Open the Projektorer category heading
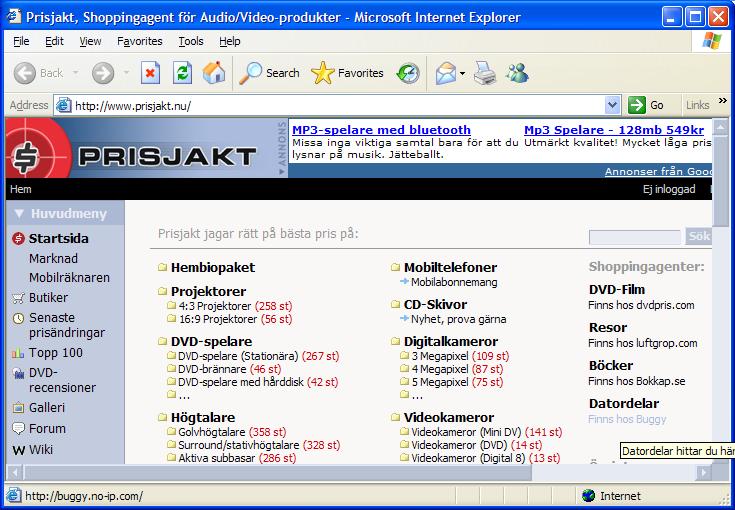Viewport: 735px width, 510px height. pyautogui.click(x=208, y=292)
